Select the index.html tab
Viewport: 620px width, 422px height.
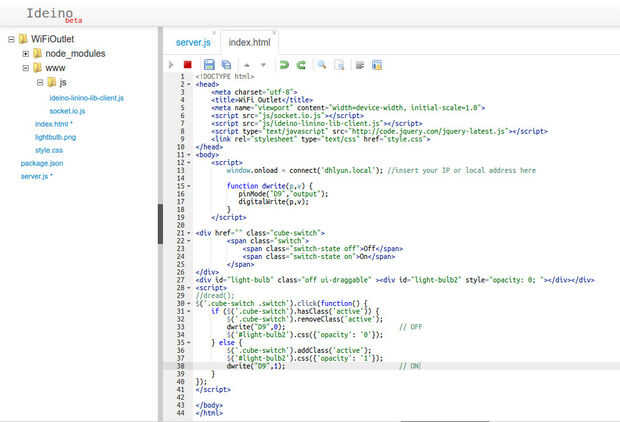[x=249, y=43]
